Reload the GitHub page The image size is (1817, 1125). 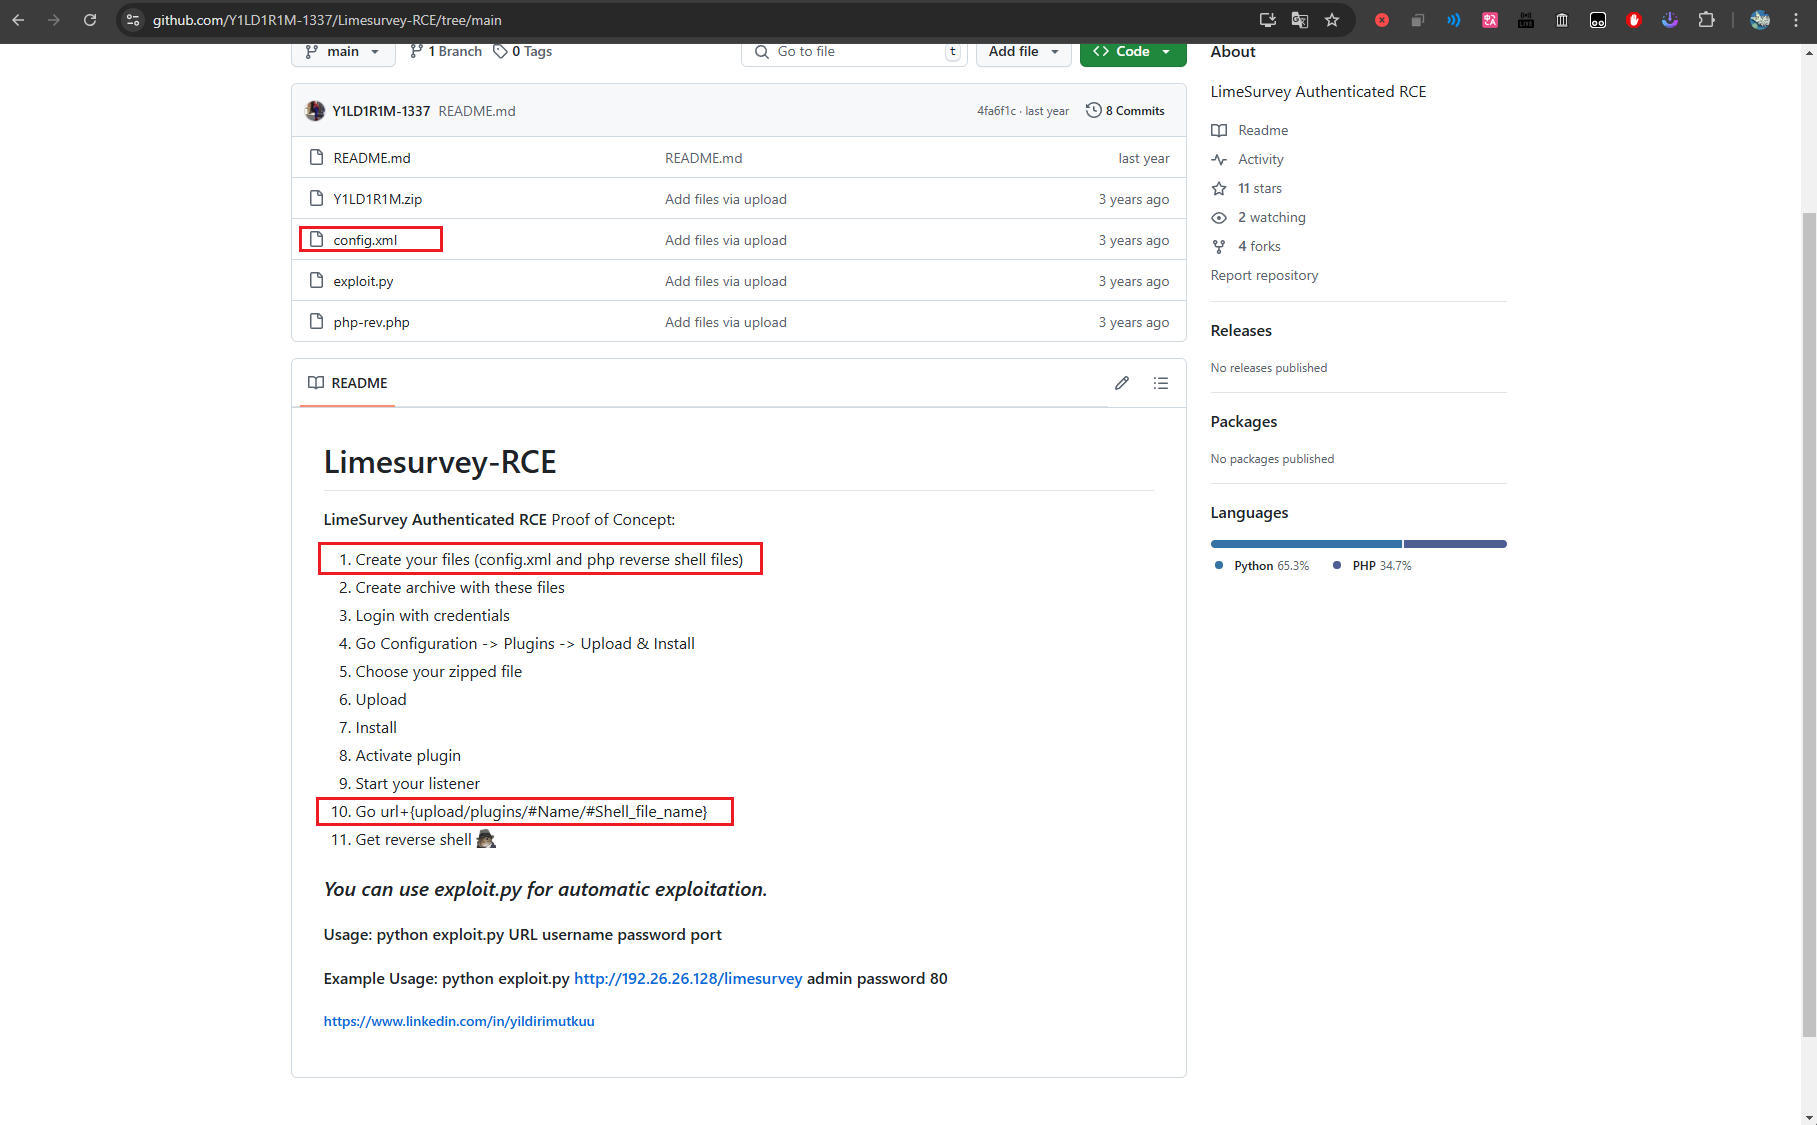click(x=90, y=20)
